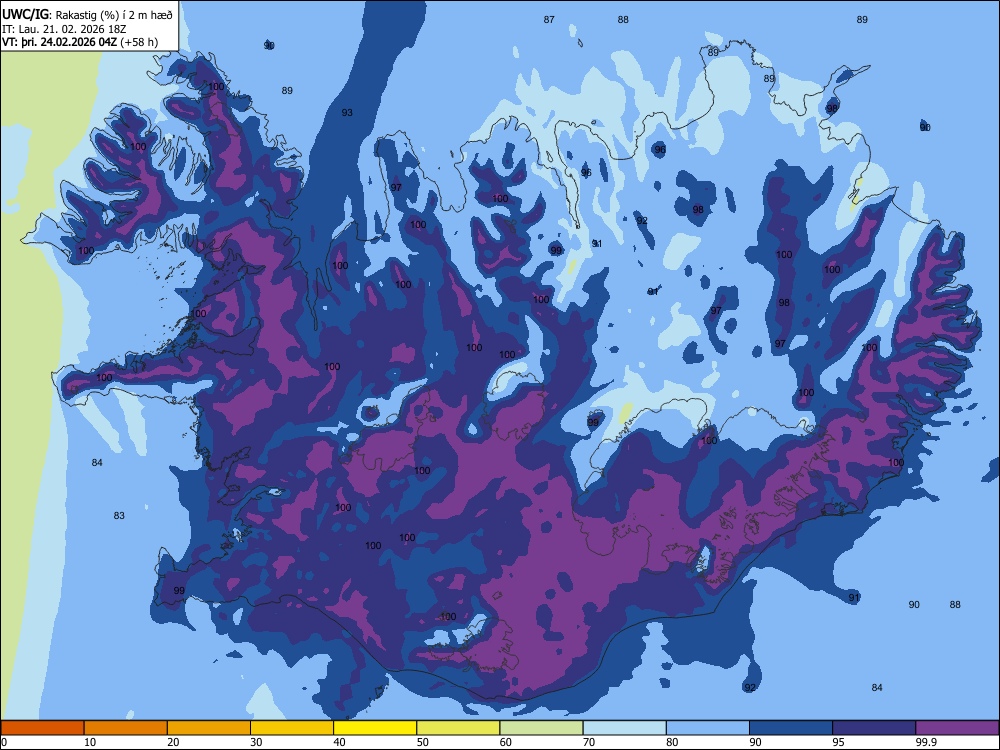Image resolution: width=1000 pixels, height=750 pixels.
Task: Select the legend scale's 40 tick label
Action: pyautogui.click(x=340, y=742)
